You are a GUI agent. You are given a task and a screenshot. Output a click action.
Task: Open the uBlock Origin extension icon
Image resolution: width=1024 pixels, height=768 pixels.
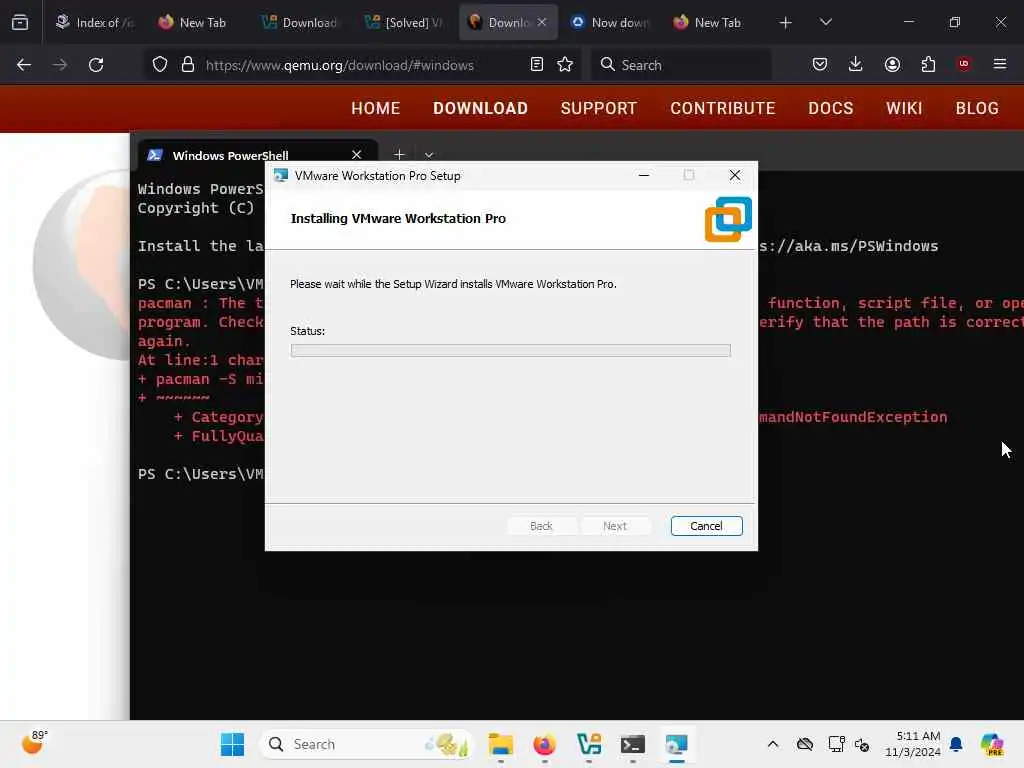[x=964, y=64]
